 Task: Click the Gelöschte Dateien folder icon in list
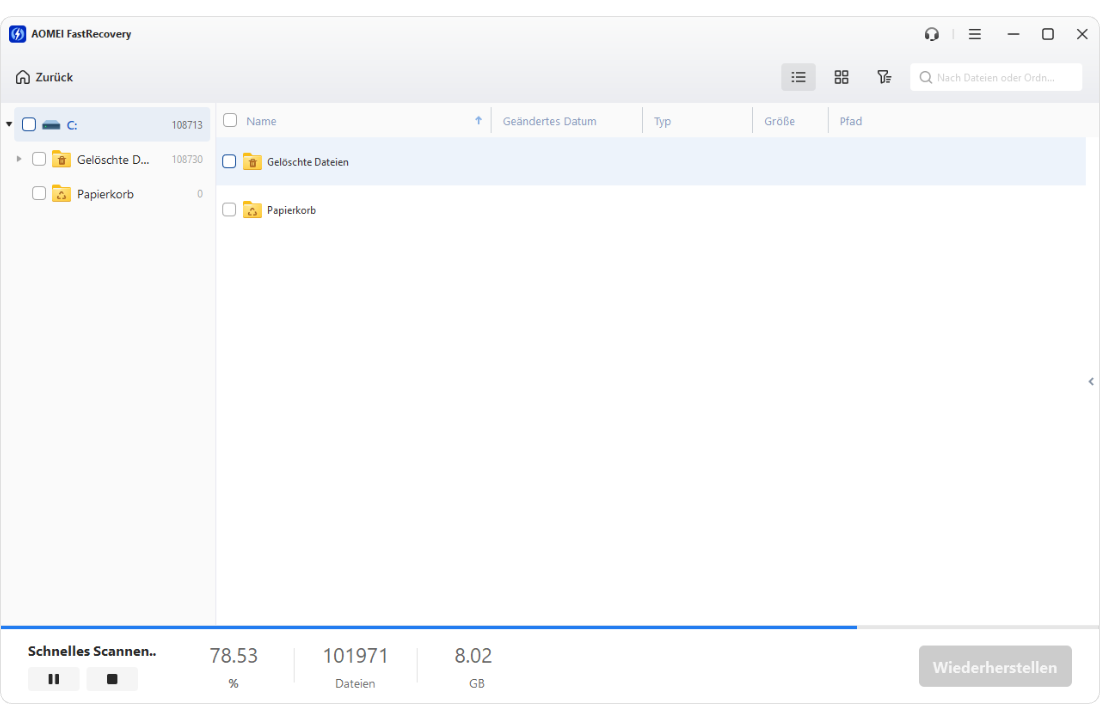click(252, 162)
